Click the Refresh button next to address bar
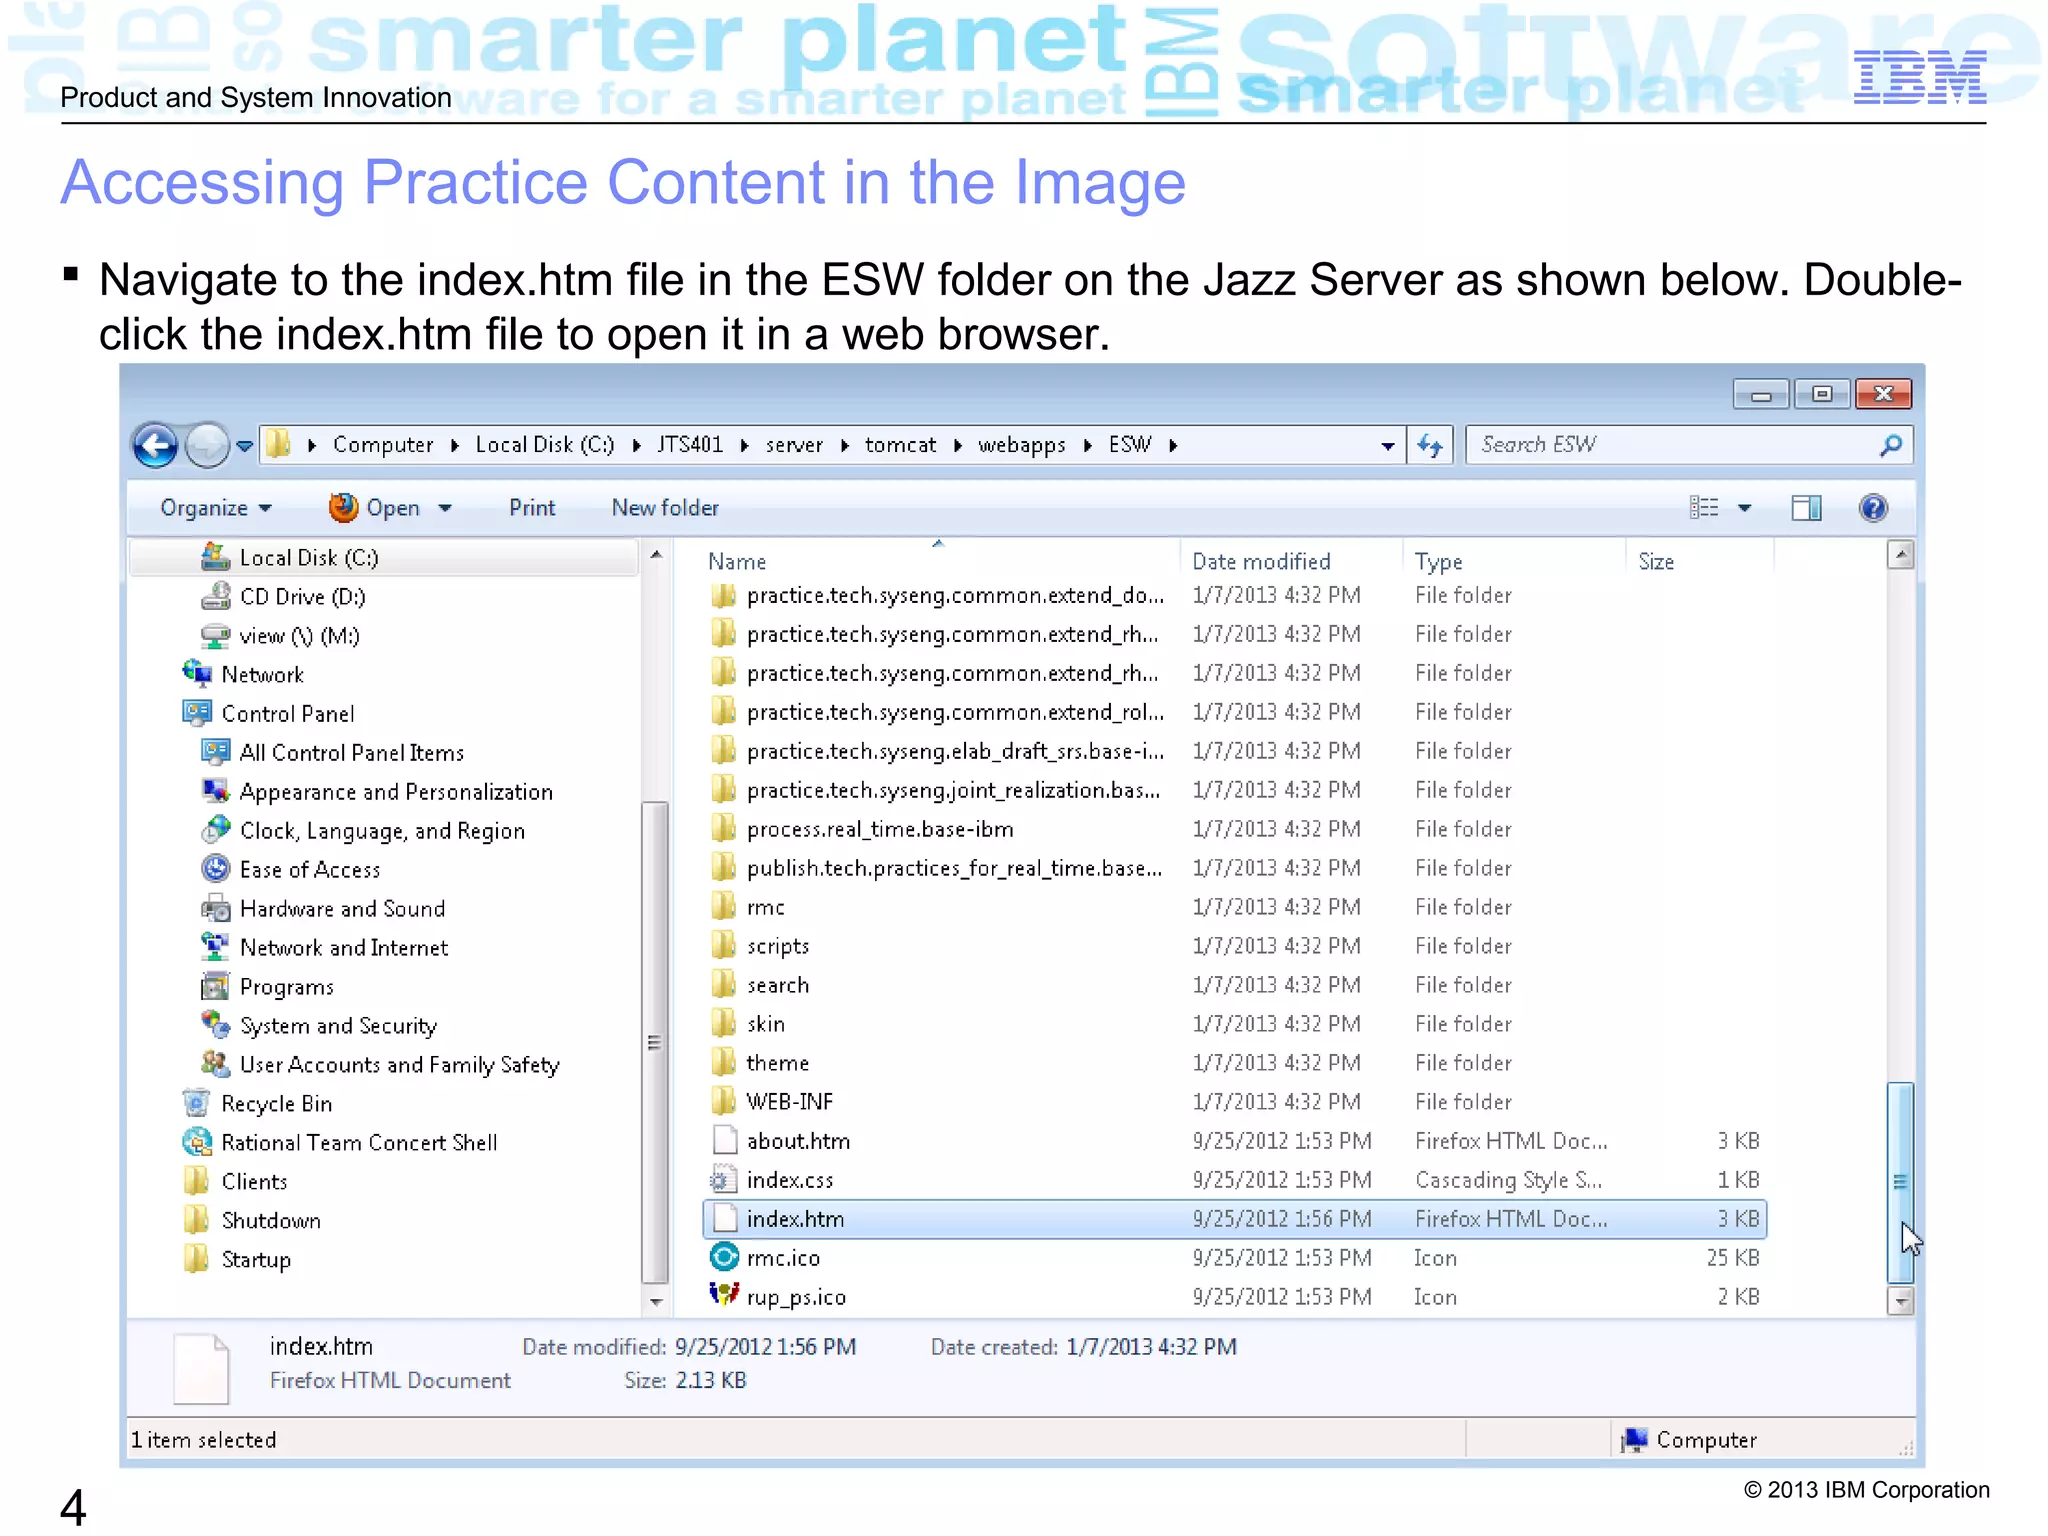2048x1536 pixels. click(1430, 445)
